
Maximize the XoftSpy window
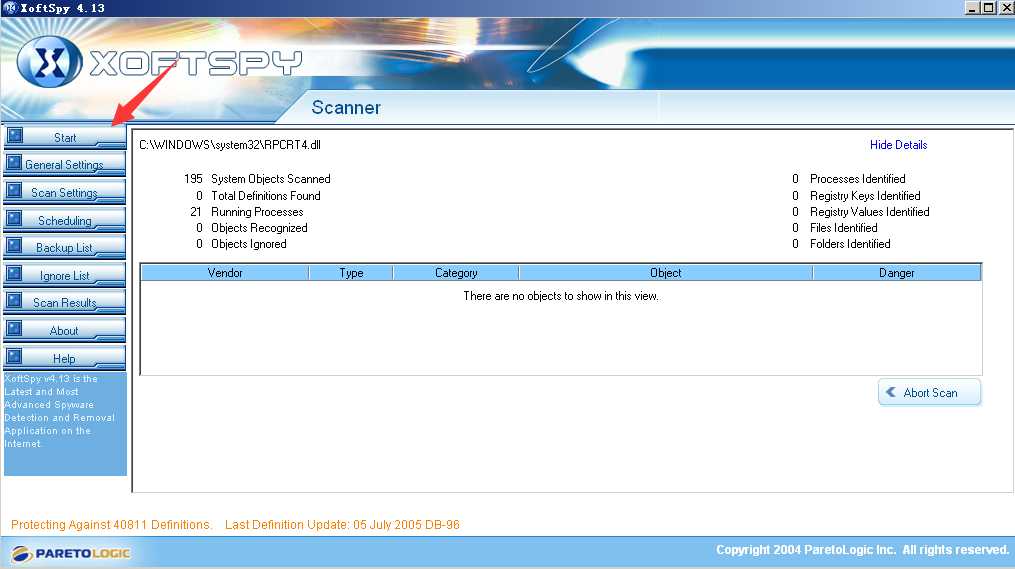988,8
